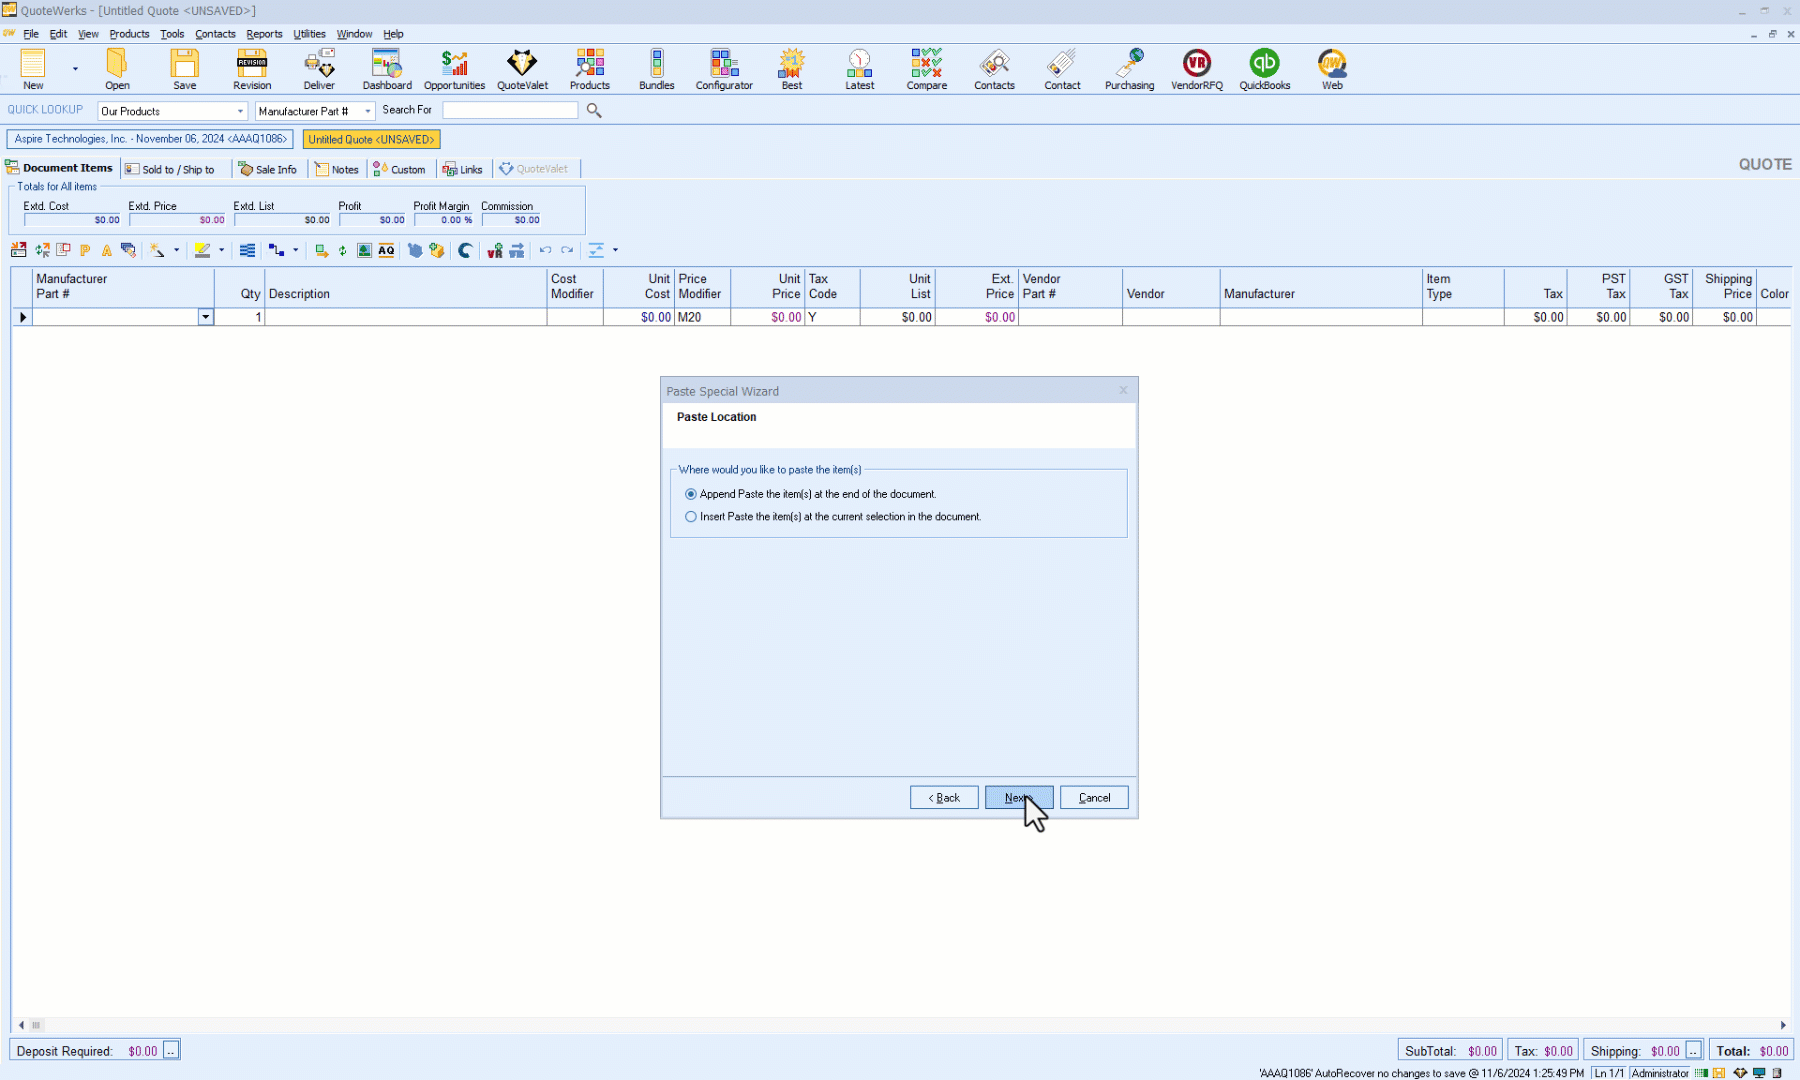Viewport: 1800px width, 1080px height.
Task: Launch the VendorRFQ tool
Action: click(x=1196, y=69)
